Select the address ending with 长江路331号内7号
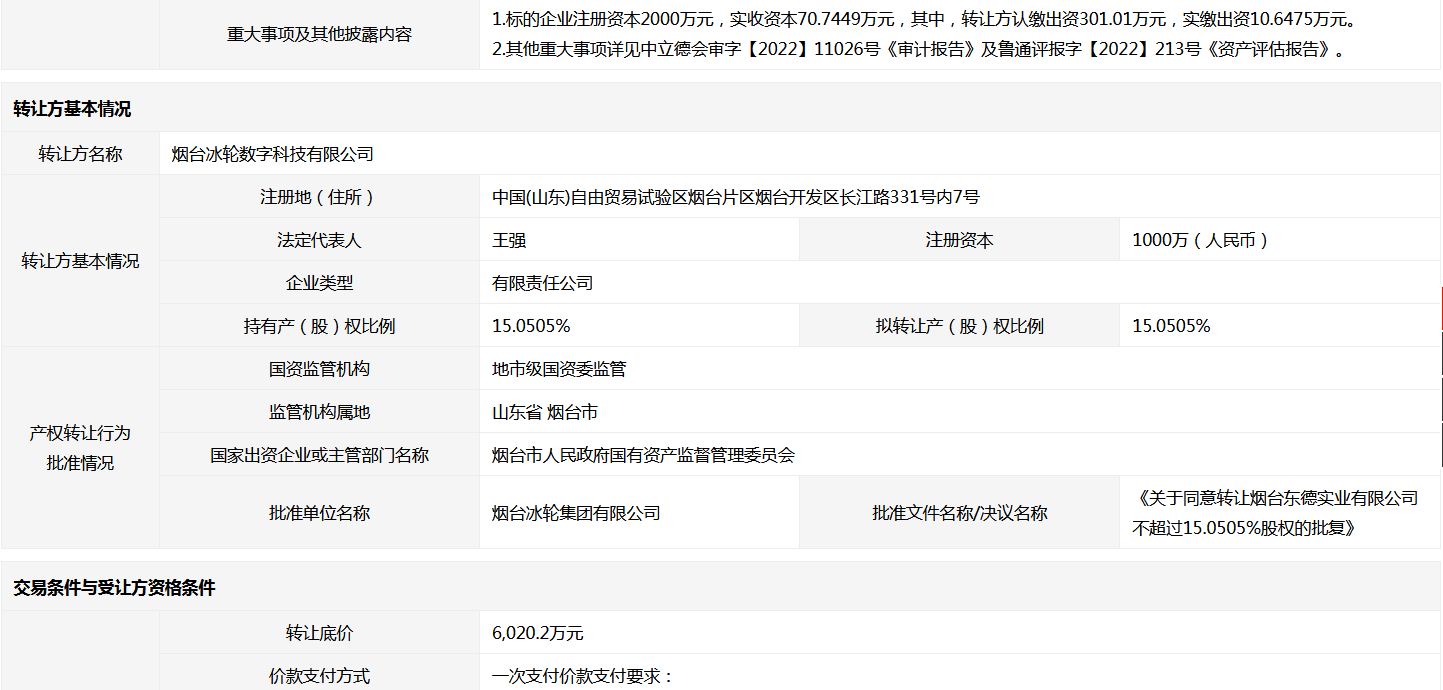Image resolution: width=1443 pixels, height=690 pixels. (x=736, y=197)
